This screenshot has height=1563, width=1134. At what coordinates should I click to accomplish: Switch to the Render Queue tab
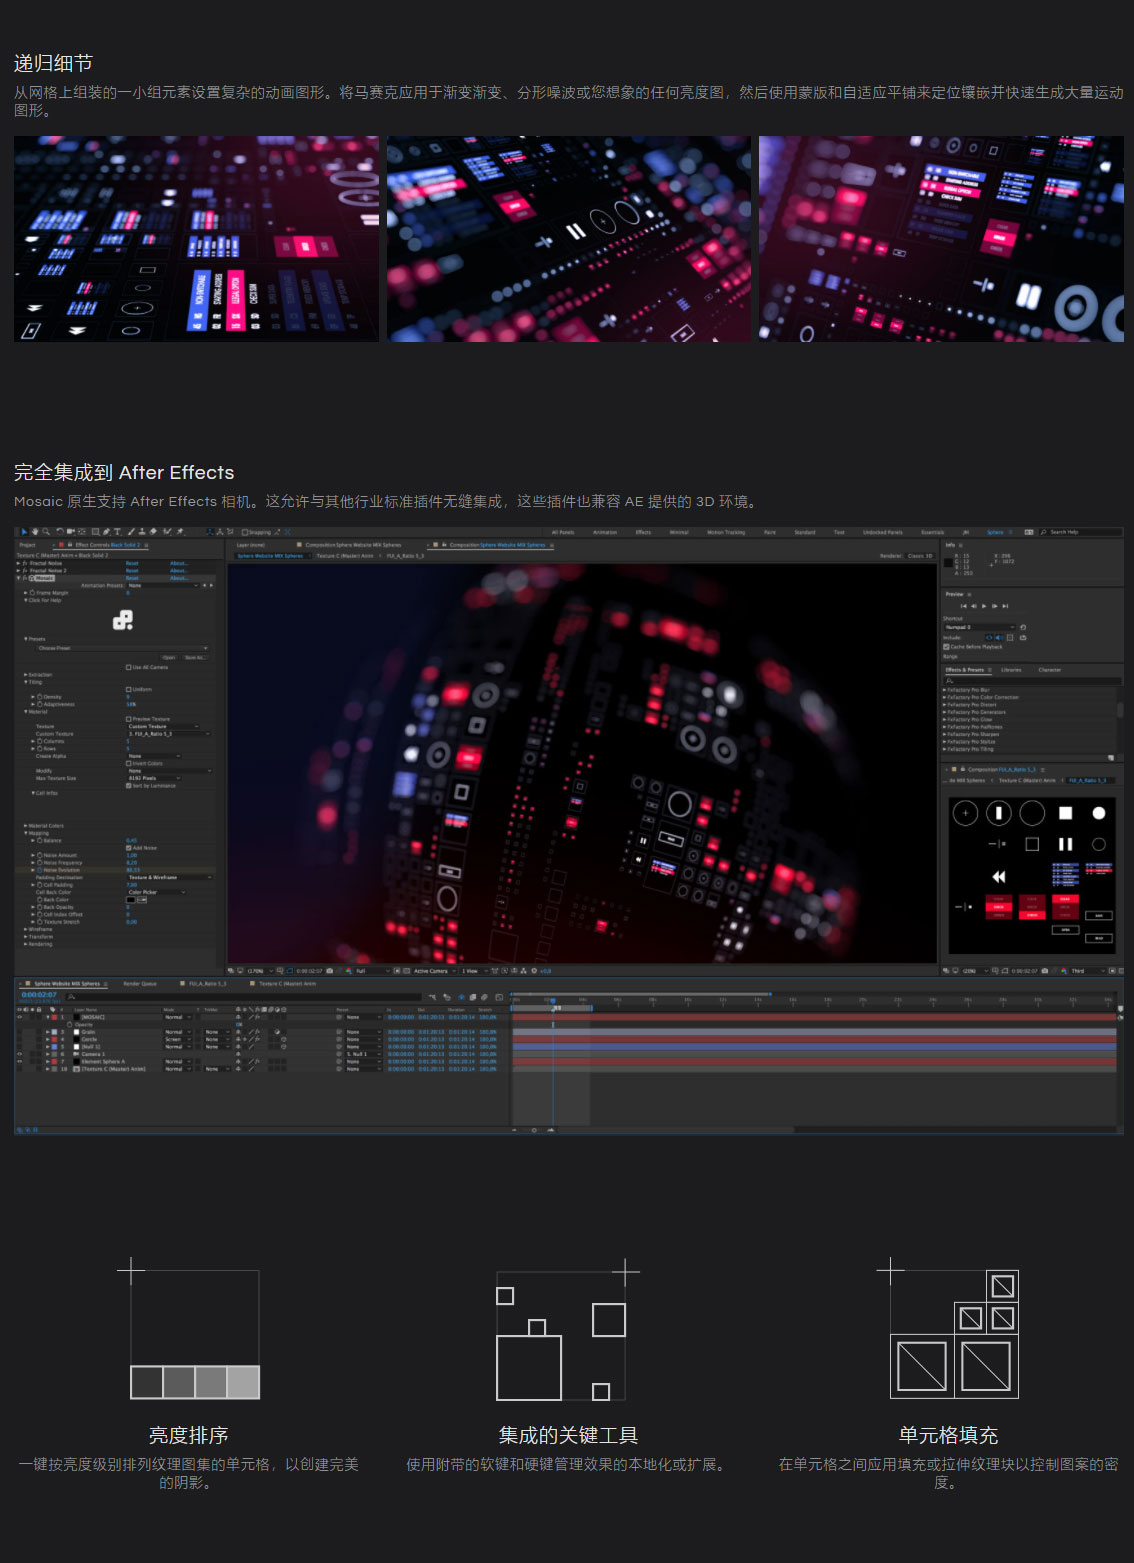coord(140,984)
